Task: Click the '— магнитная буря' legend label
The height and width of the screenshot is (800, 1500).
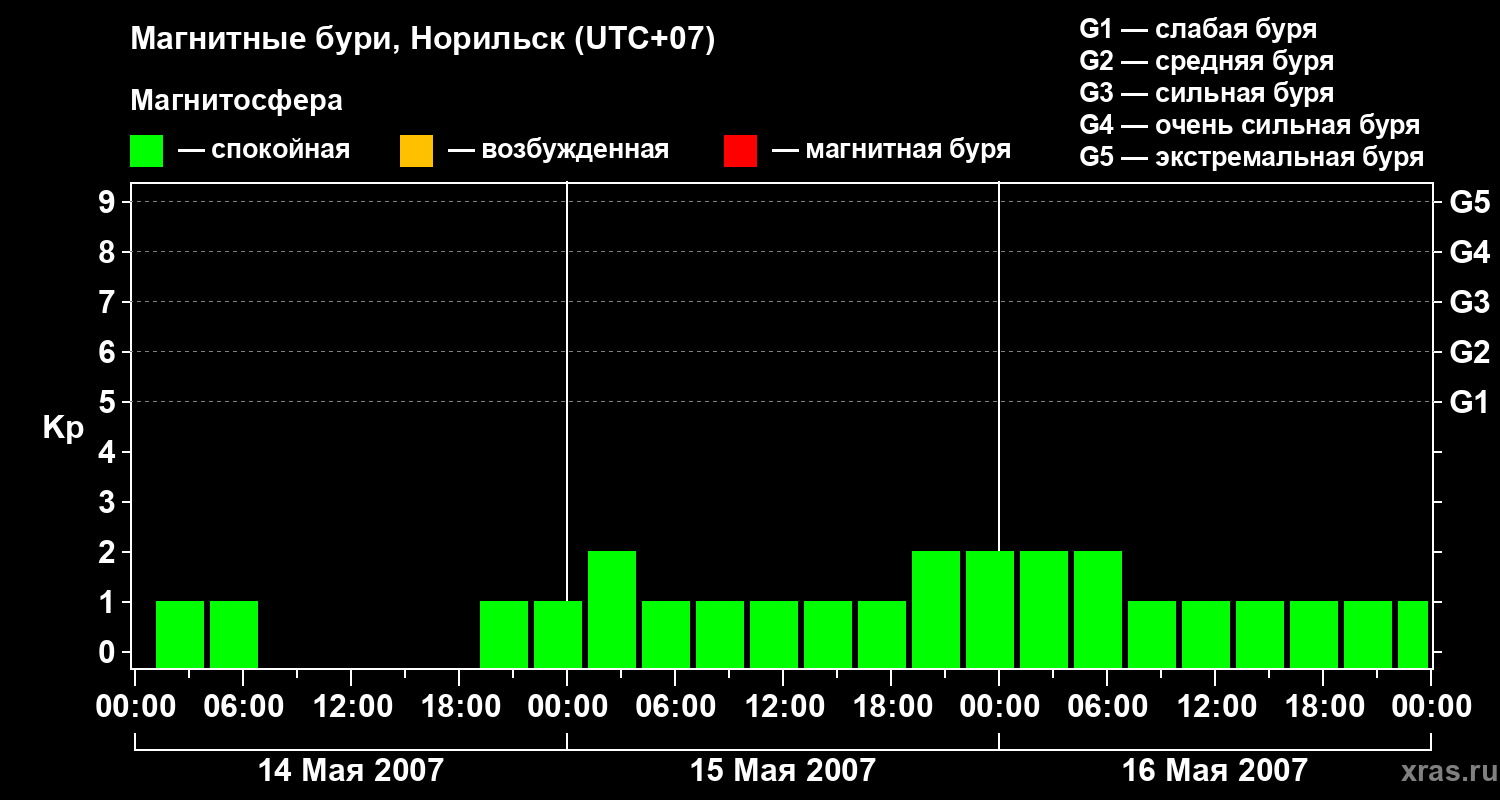Action: [x=891, y=150]
